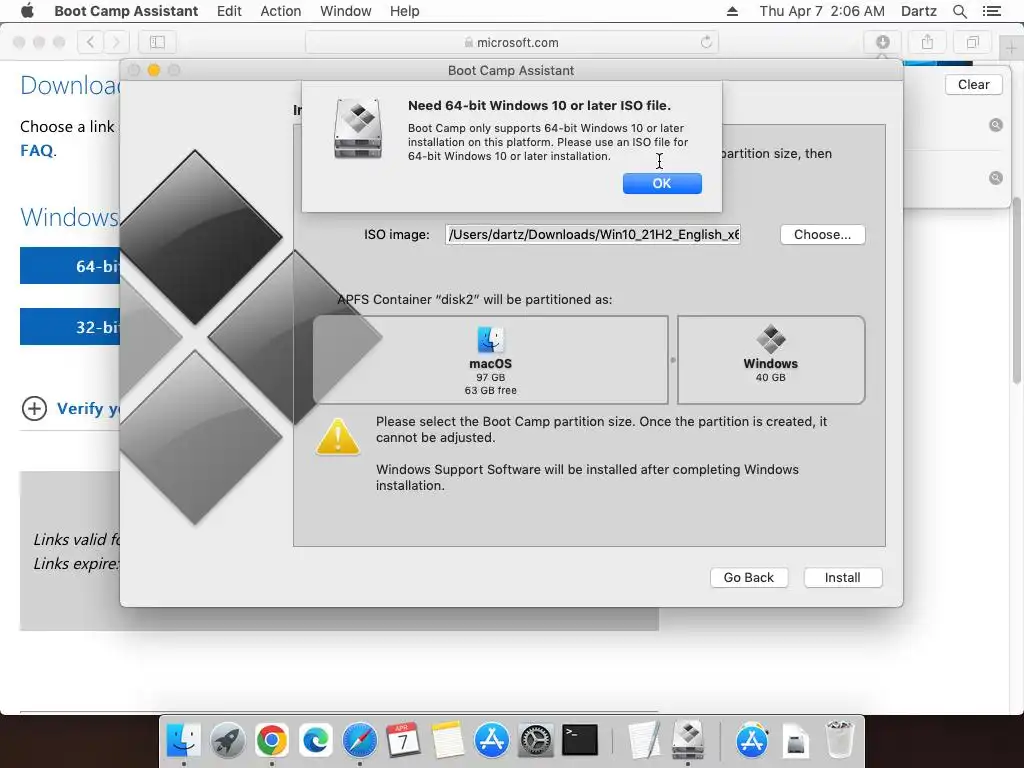Screen dimensions: 1024x768
Task: Reveal the second download in Finder
Action: tap(995, 178)
